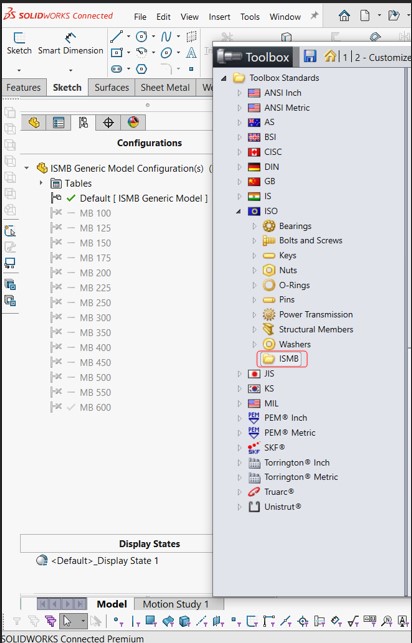The image size is (412, 643).
Task: Open the FeatureManager design tree tab
Action: (34, 122)
